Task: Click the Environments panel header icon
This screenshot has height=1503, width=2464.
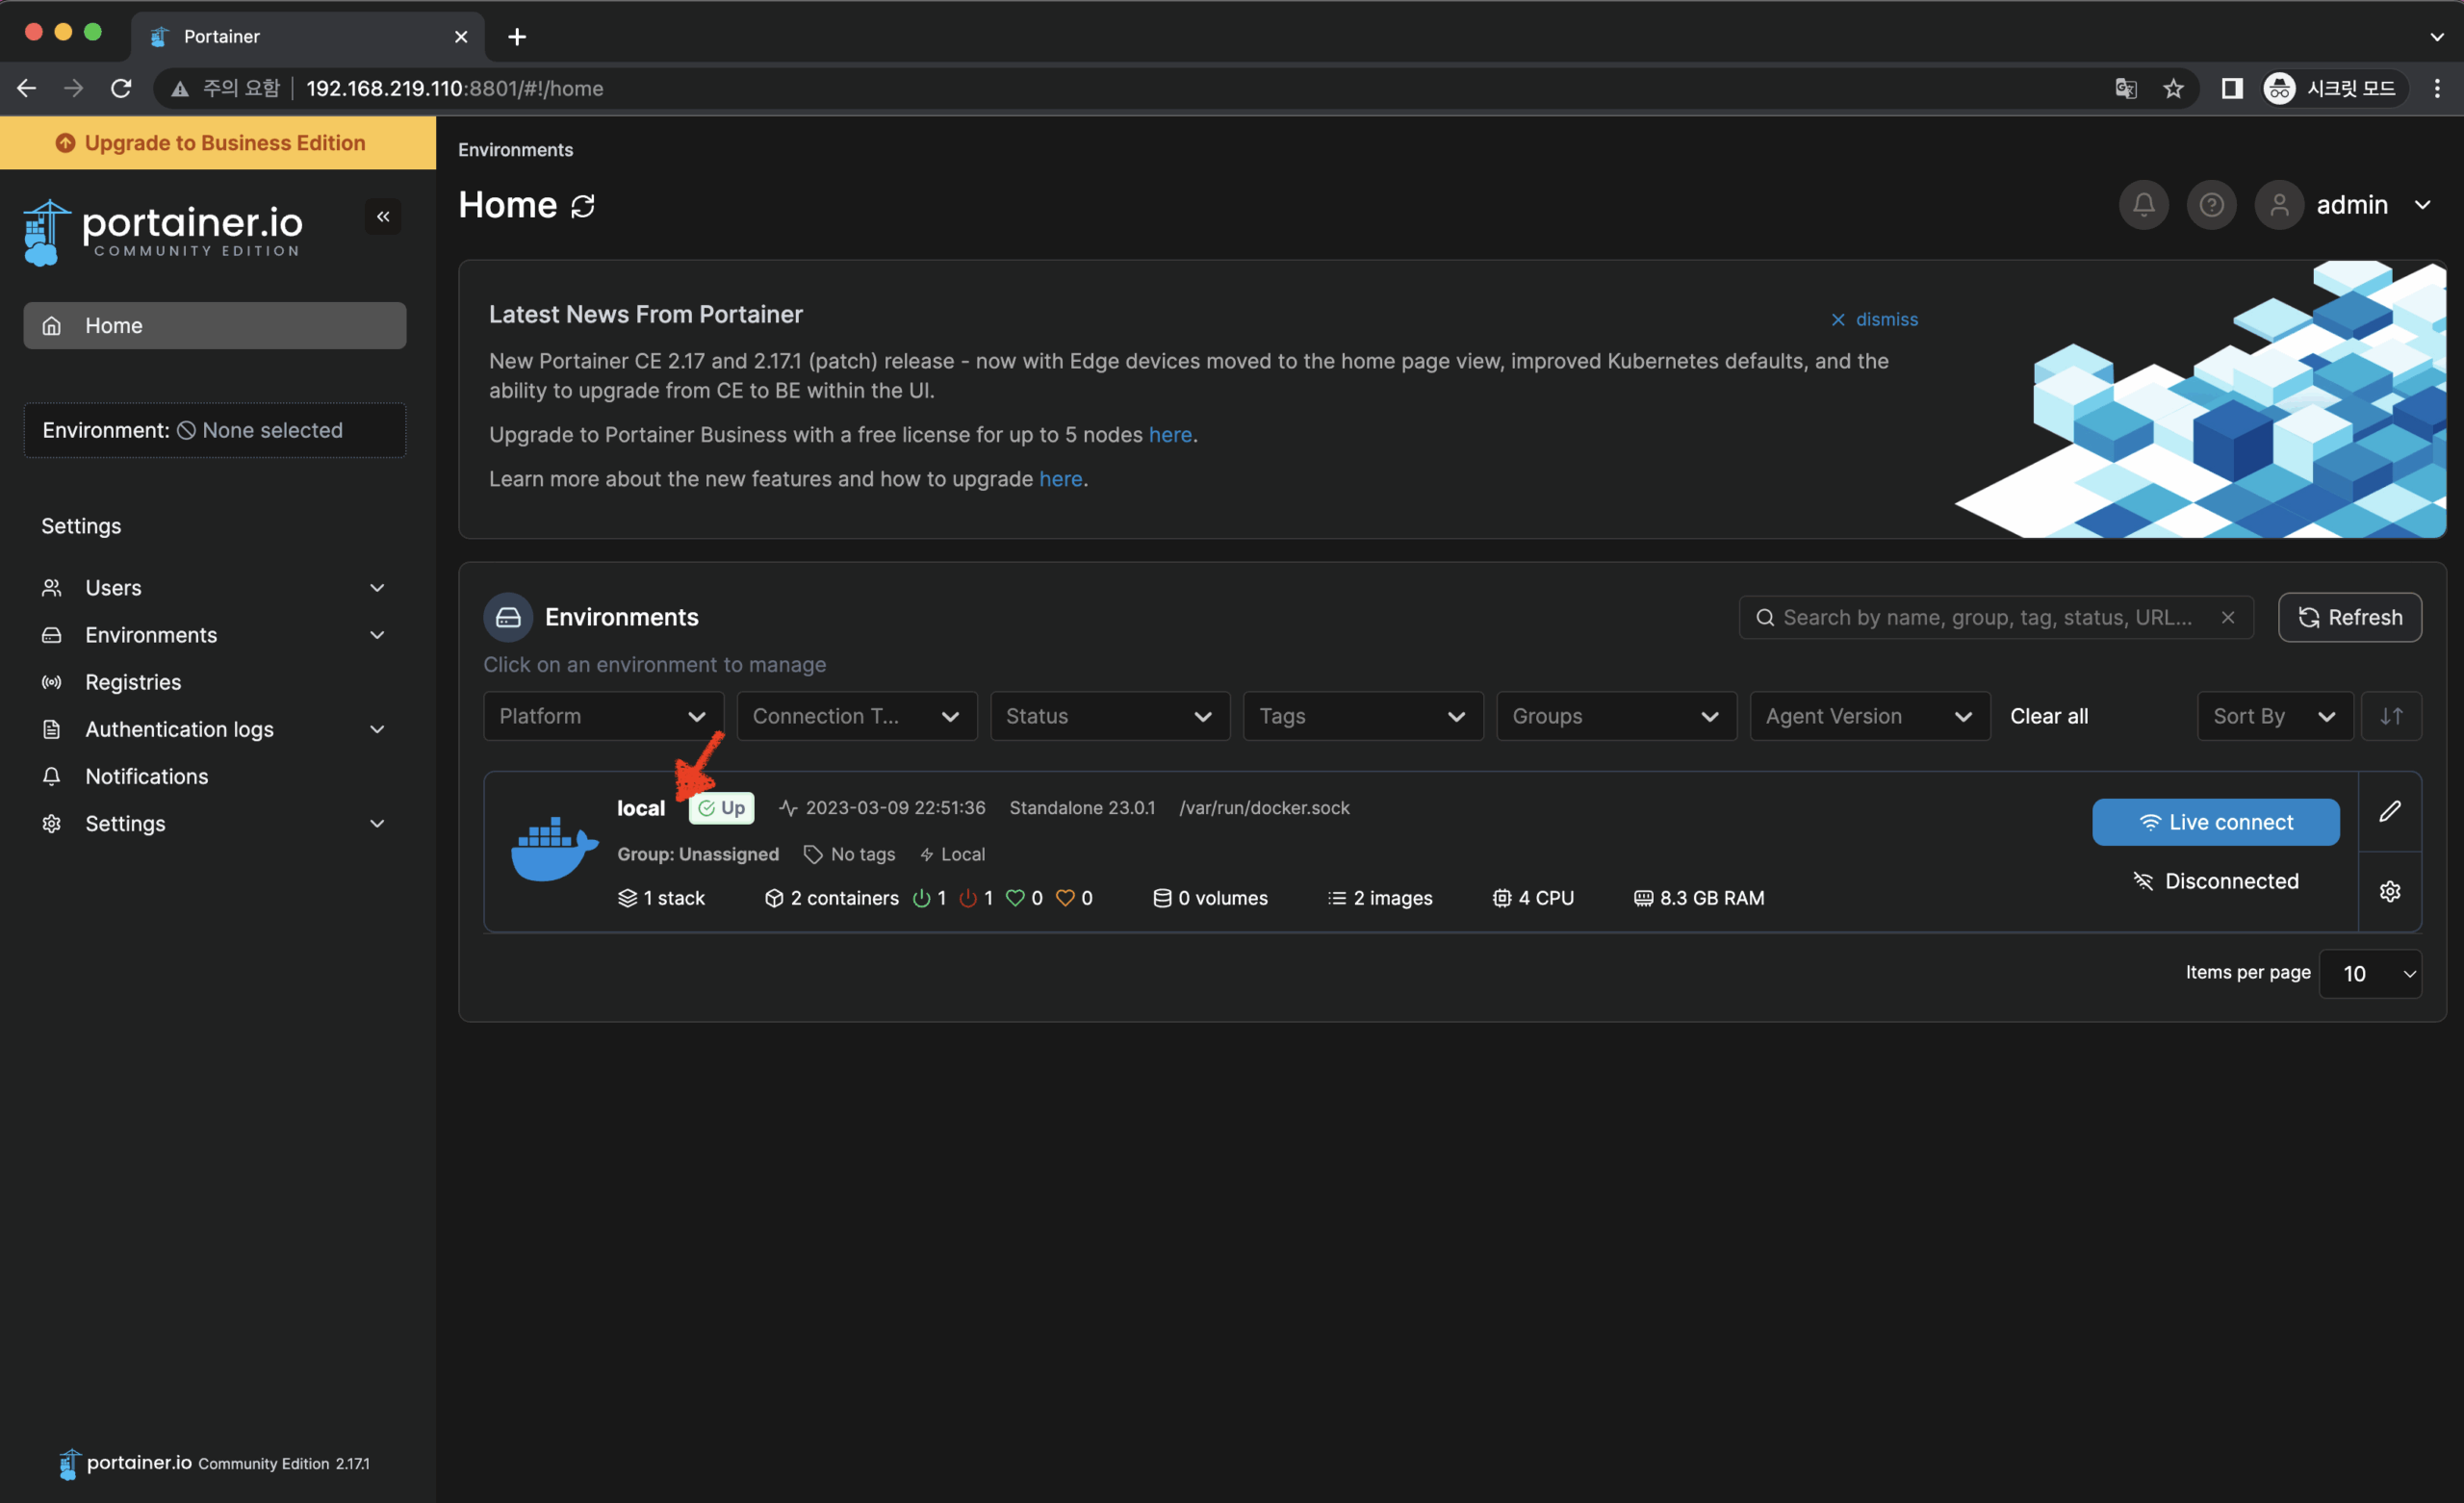Action: click(508, 617)
